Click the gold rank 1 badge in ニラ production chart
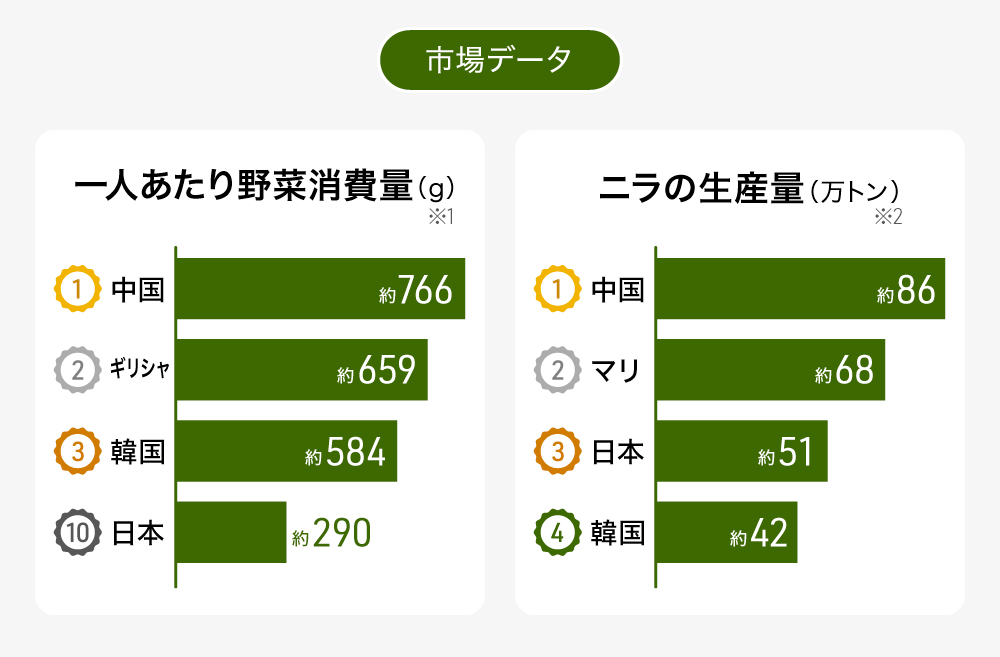 point(558,290)
